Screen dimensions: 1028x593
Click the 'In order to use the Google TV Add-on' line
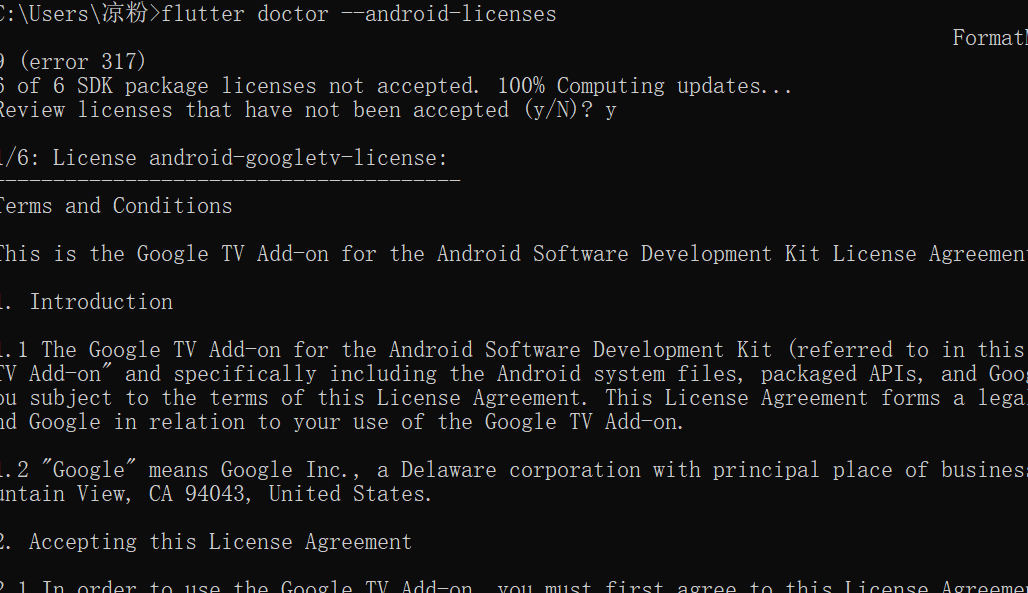[x=514, y=586]
